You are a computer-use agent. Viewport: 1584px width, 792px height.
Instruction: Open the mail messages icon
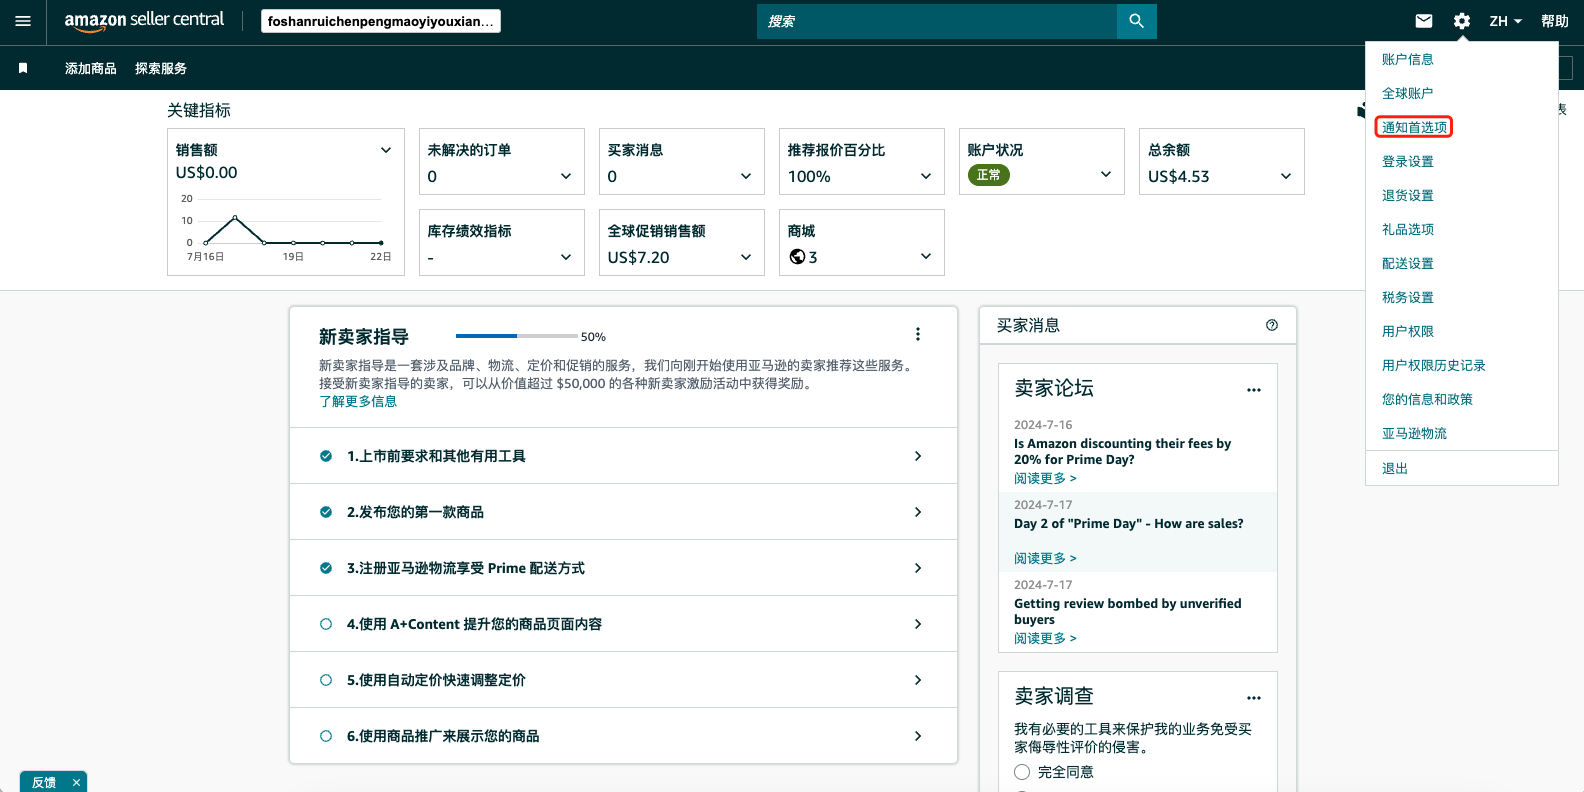point(1424,21)
